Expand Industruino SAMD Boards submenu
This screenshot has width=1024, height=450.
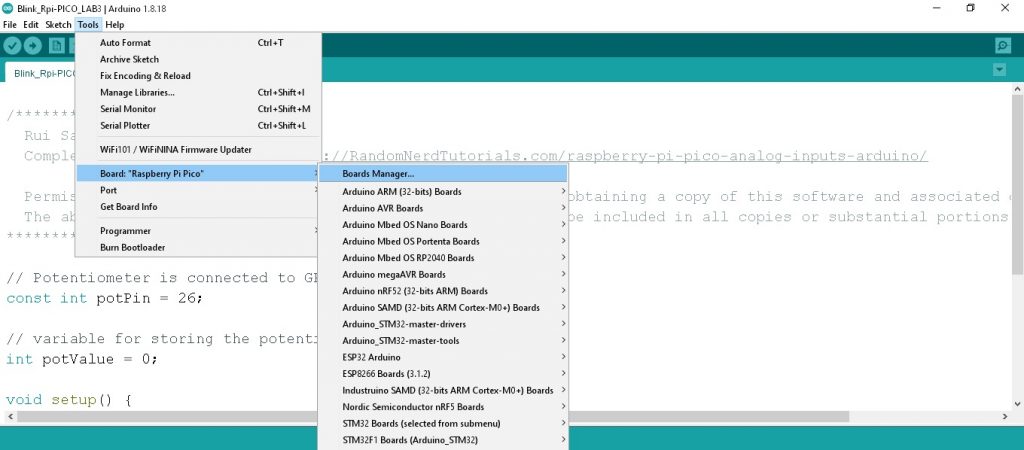click(x=443, y=391)
